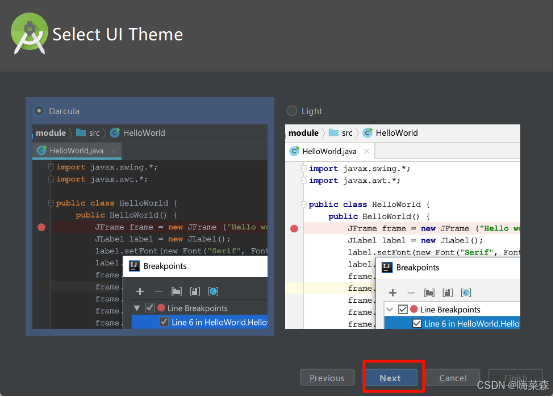Click 'module' breadcrumb in Light preview
Screen dimensions: 554x397
(x=303, y=133)
